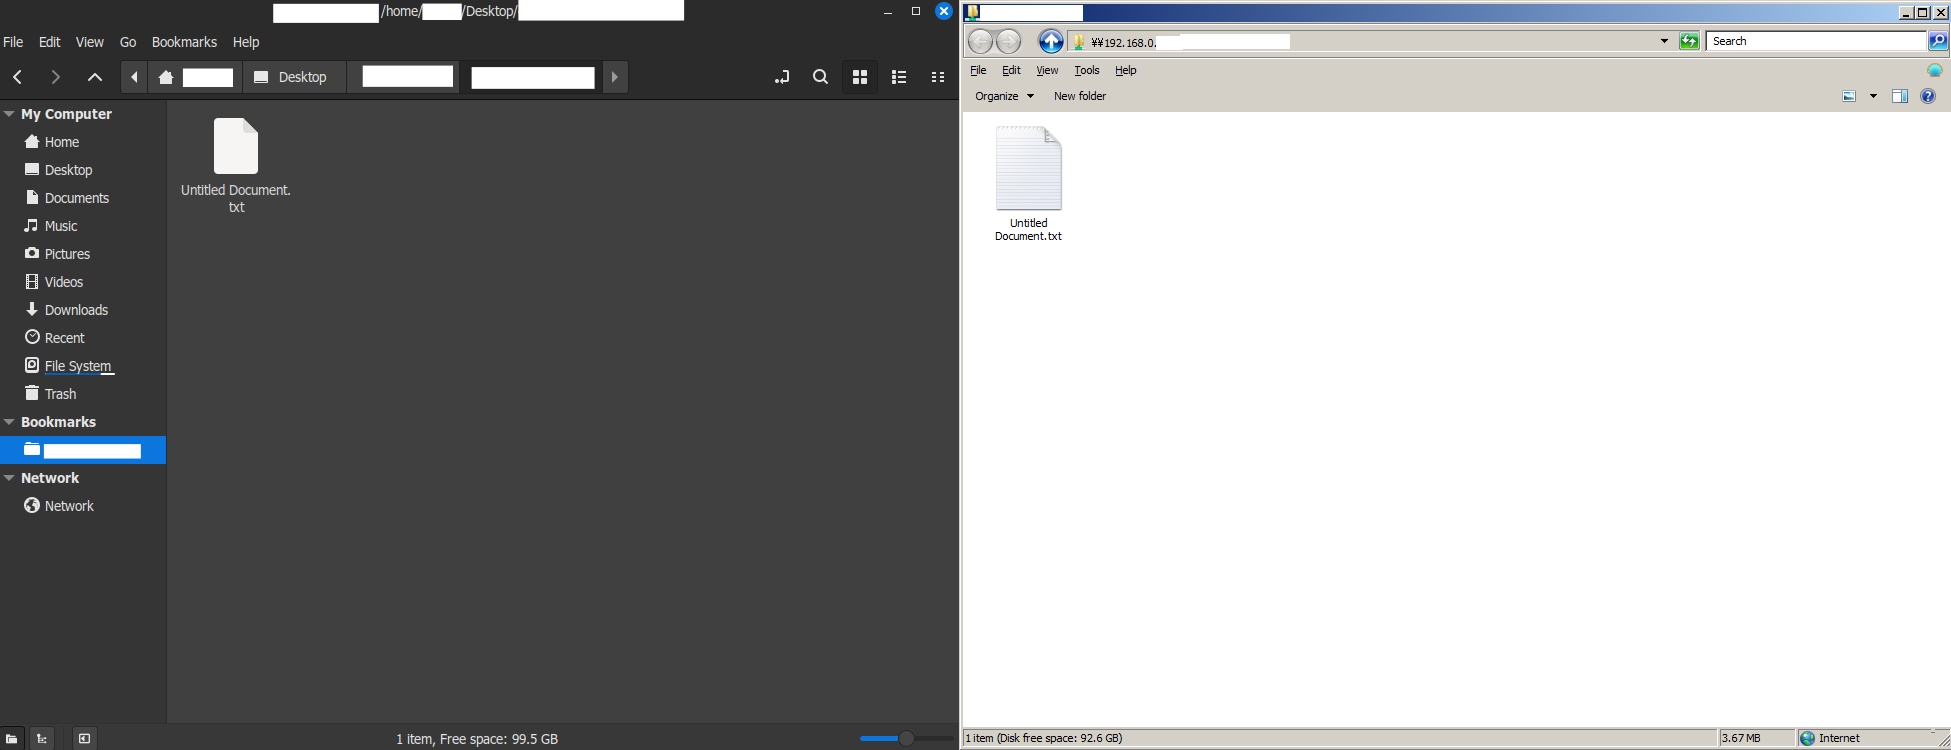1951x750 pixels.
Task: Go back in Nemo file manager
Action: point(18,77)
